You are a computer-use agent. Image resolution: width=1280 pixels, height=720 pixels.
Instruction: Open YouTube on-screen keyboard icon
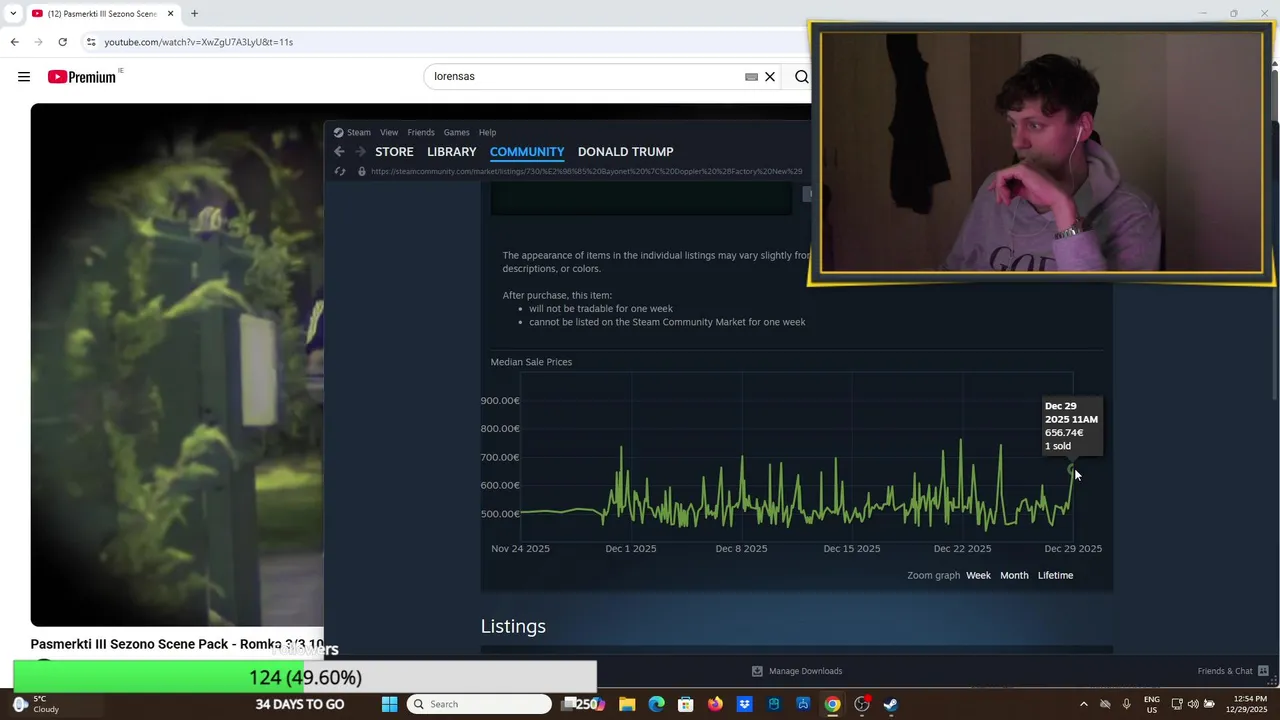(751, 77)
